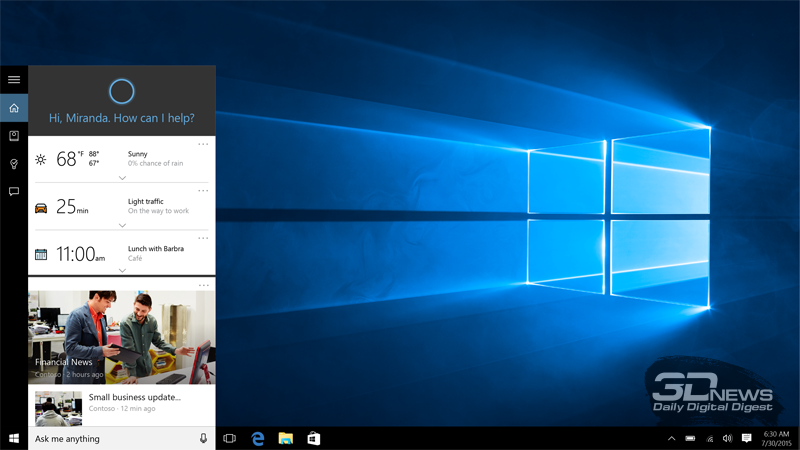This screenshot has height=450, width=800.
Task: Open Cortana Feedback speech bubble icon
Action: click(x=14, y=191)
